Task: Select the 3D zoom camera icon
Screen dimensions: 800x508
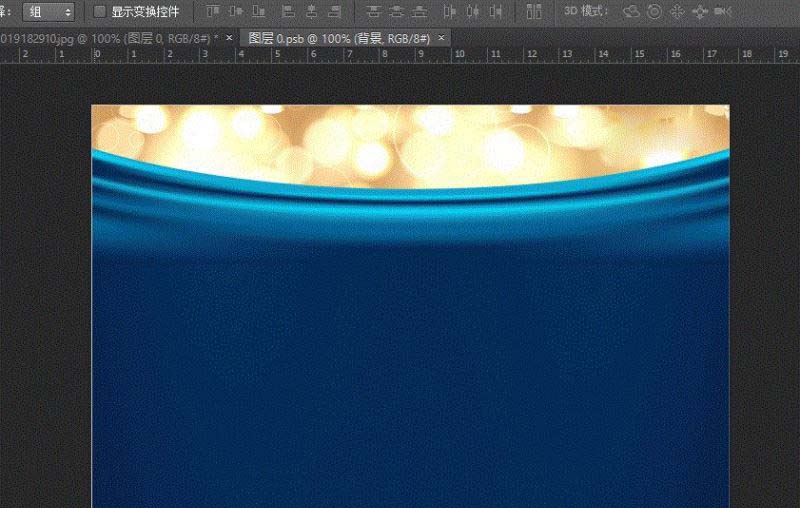Action: (x=723, y=11)
